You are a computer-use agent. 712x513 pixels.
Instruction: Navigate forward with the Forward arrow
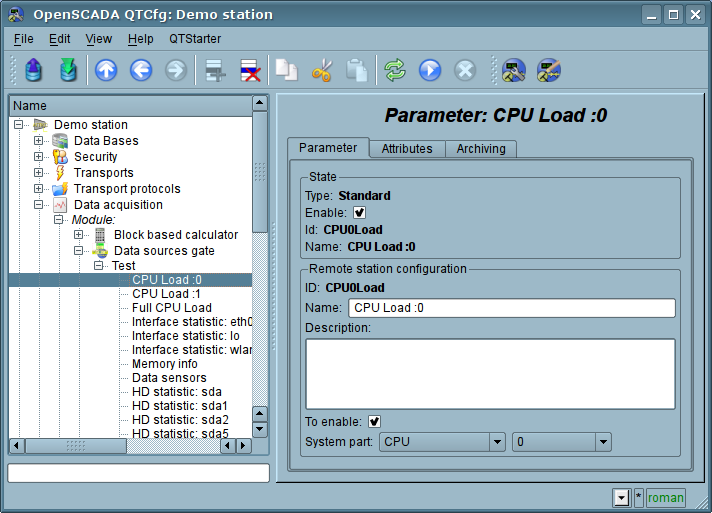pyautogui.click(x=176, y=70)
